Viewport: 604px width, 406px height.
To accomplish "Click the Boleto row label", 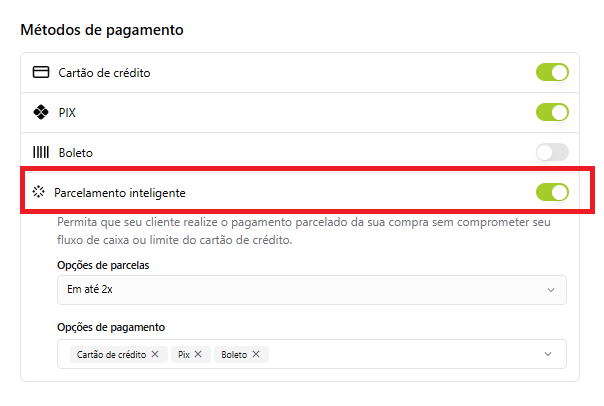I will 76,153.
